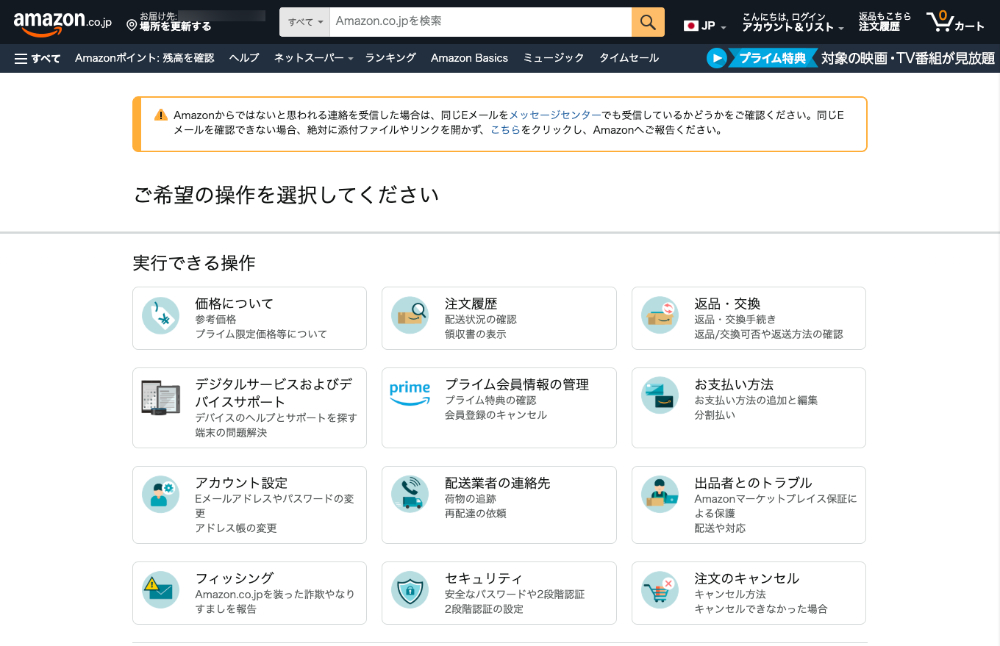Click プライム特典 banner label

pos(772,59)
